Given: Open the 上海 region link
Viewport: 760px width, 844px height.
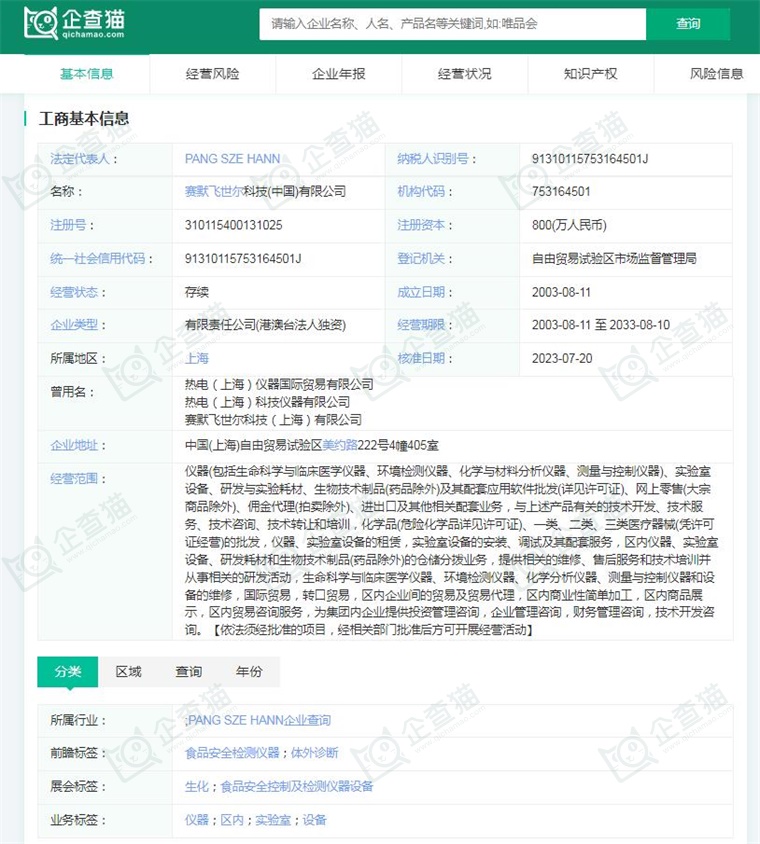Looking at the screenshot, I should [196, 358].
